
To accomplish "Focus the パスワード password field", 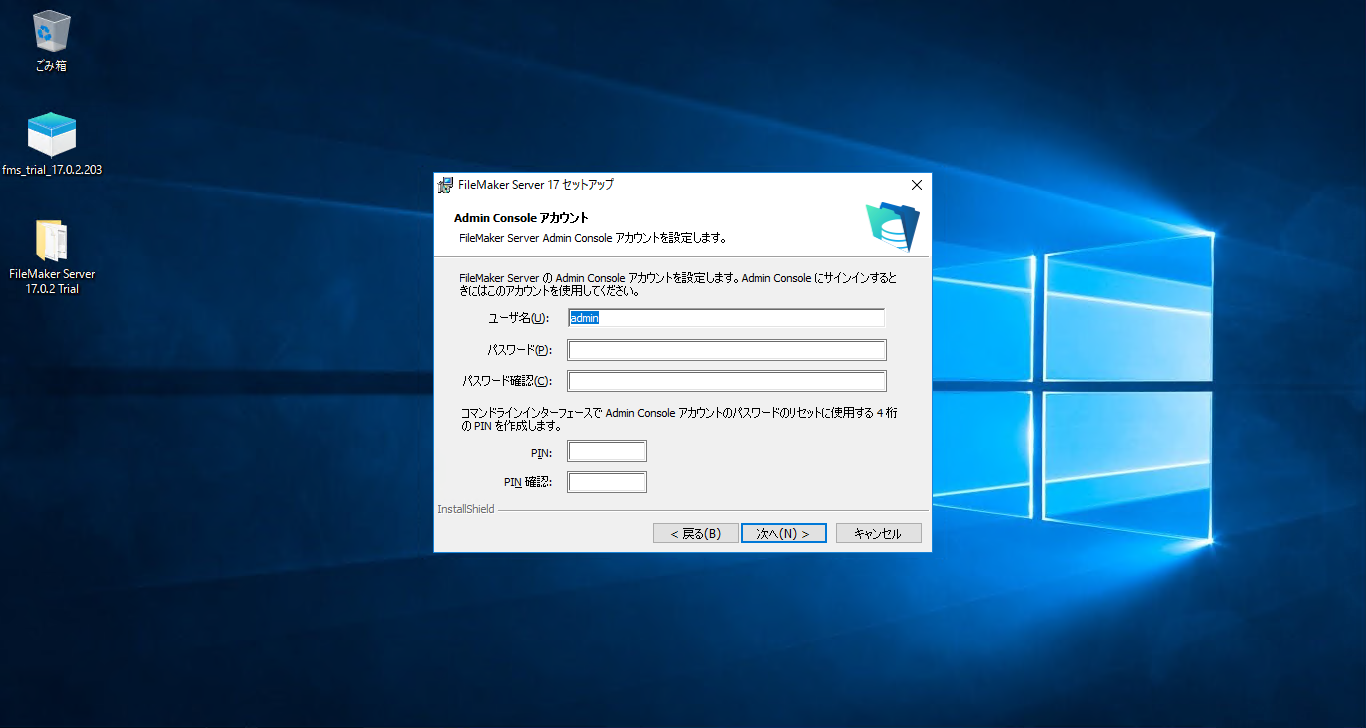I will pyautogui.click(x=726, y=349).
